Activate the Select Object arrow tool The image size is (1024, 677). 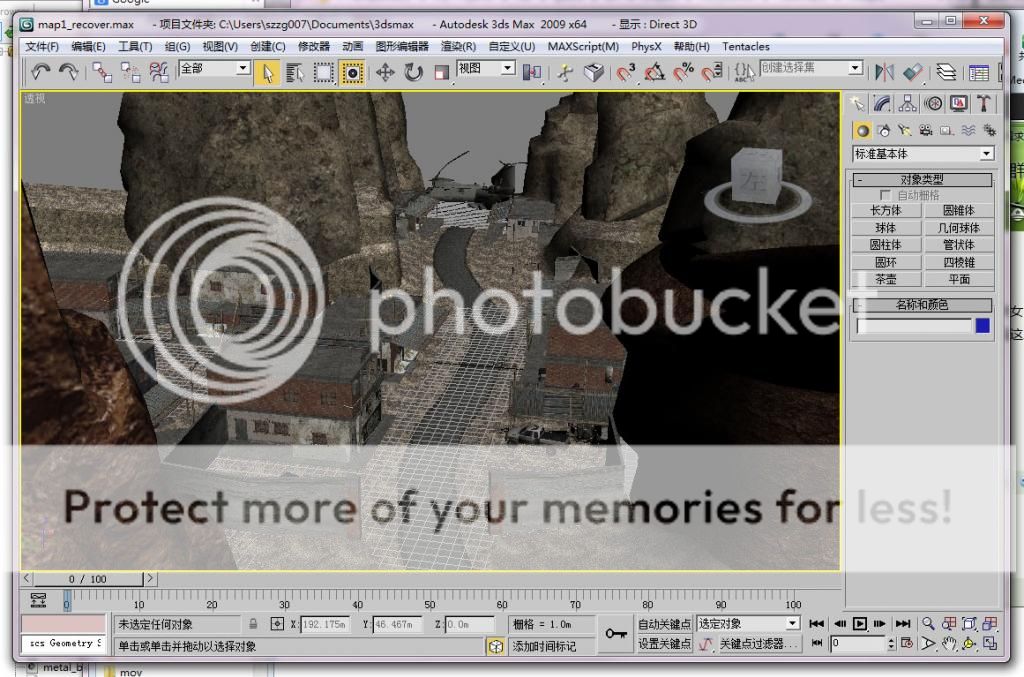tap(267, 72)
